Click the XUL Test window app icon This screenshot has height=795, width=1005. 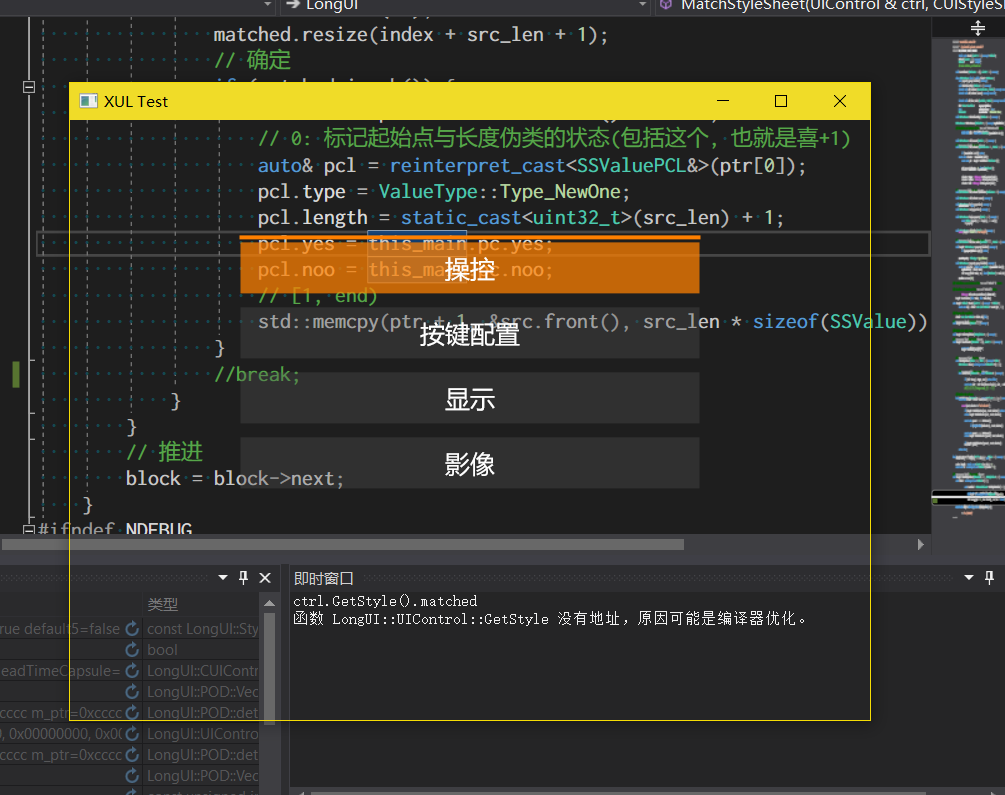pyautogui.click(x=88, y=101)
